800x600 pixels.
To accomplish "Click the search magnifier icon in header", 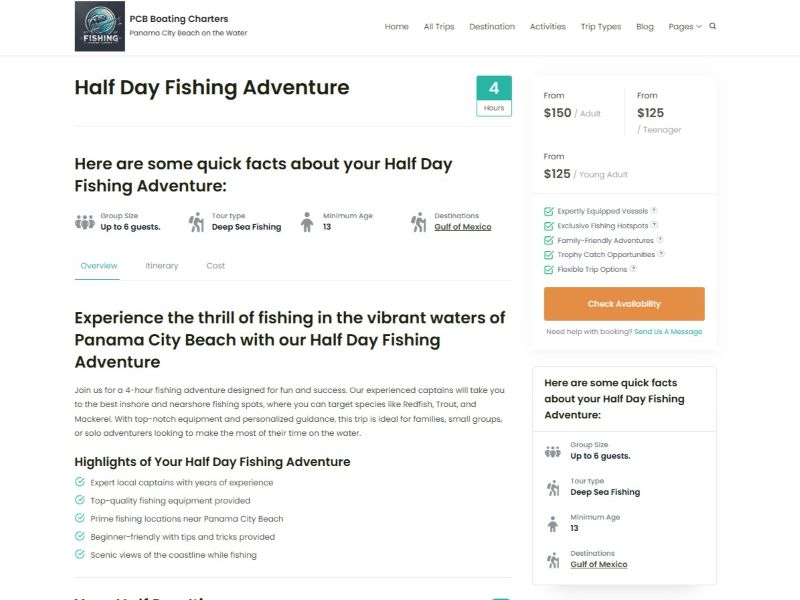I will pyautogui.click(x=712, y=26).
